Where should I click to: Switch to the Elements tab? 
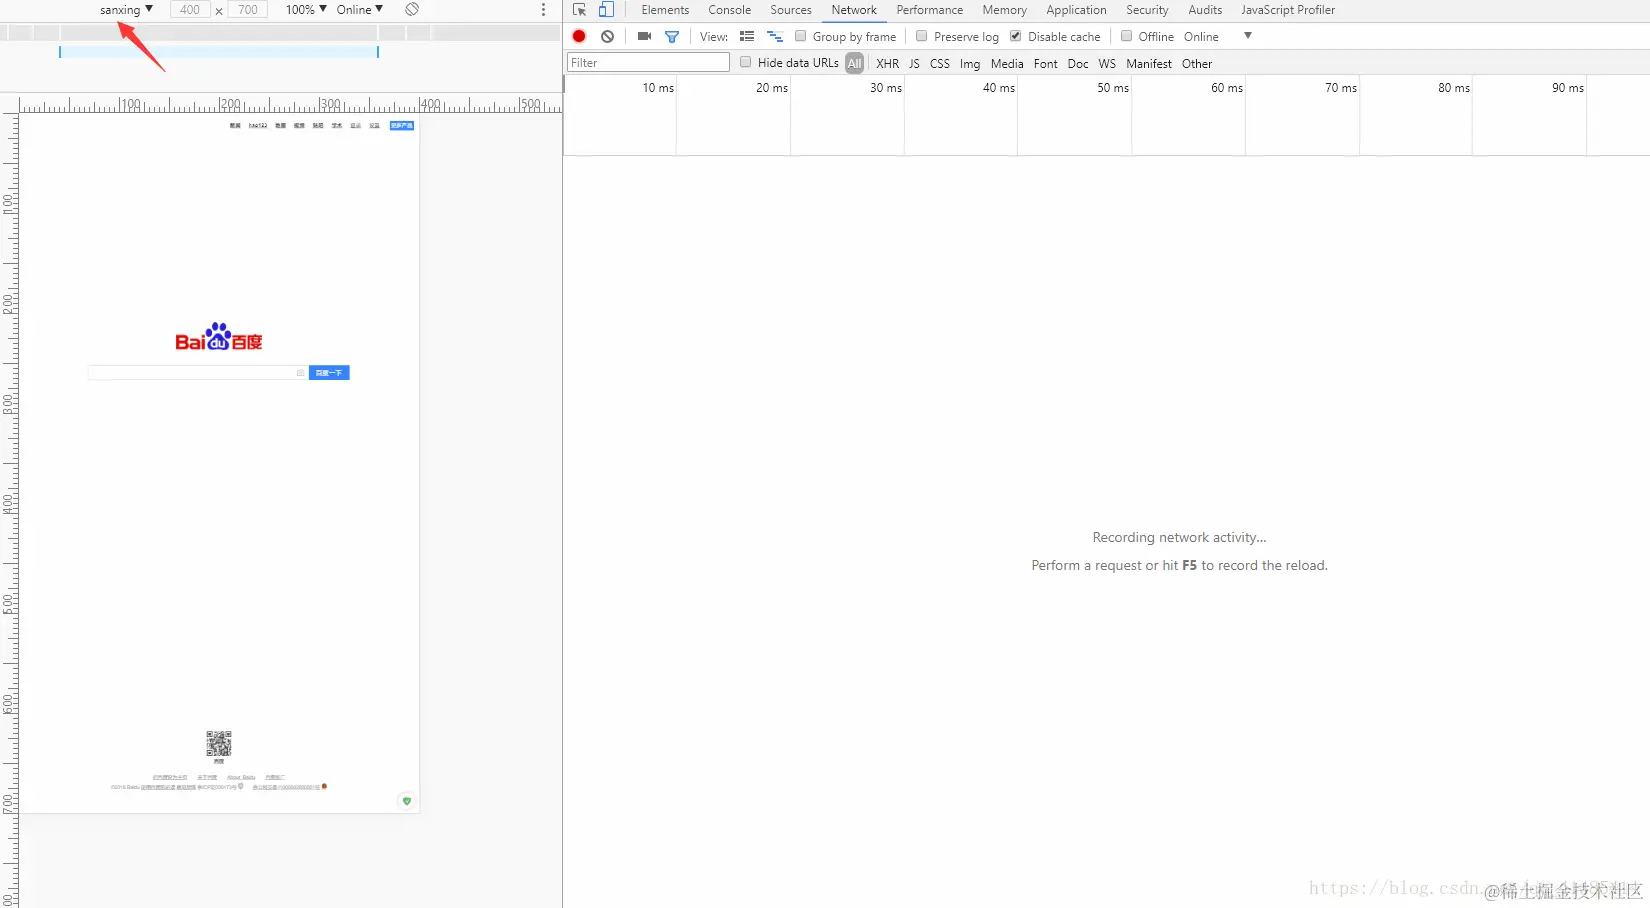pos(665,10)
